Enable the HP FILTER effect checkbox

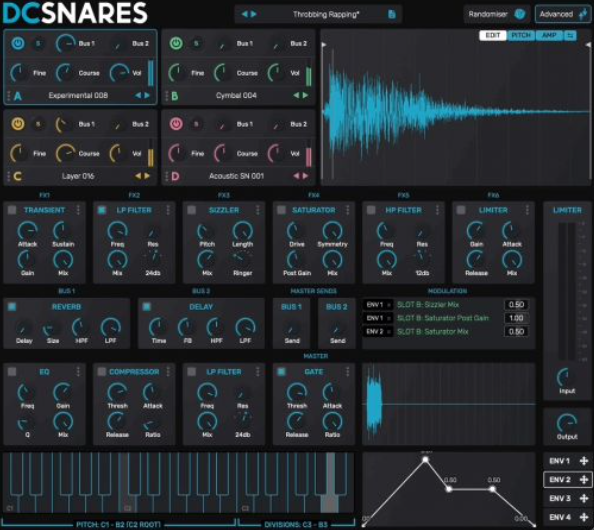371,210
